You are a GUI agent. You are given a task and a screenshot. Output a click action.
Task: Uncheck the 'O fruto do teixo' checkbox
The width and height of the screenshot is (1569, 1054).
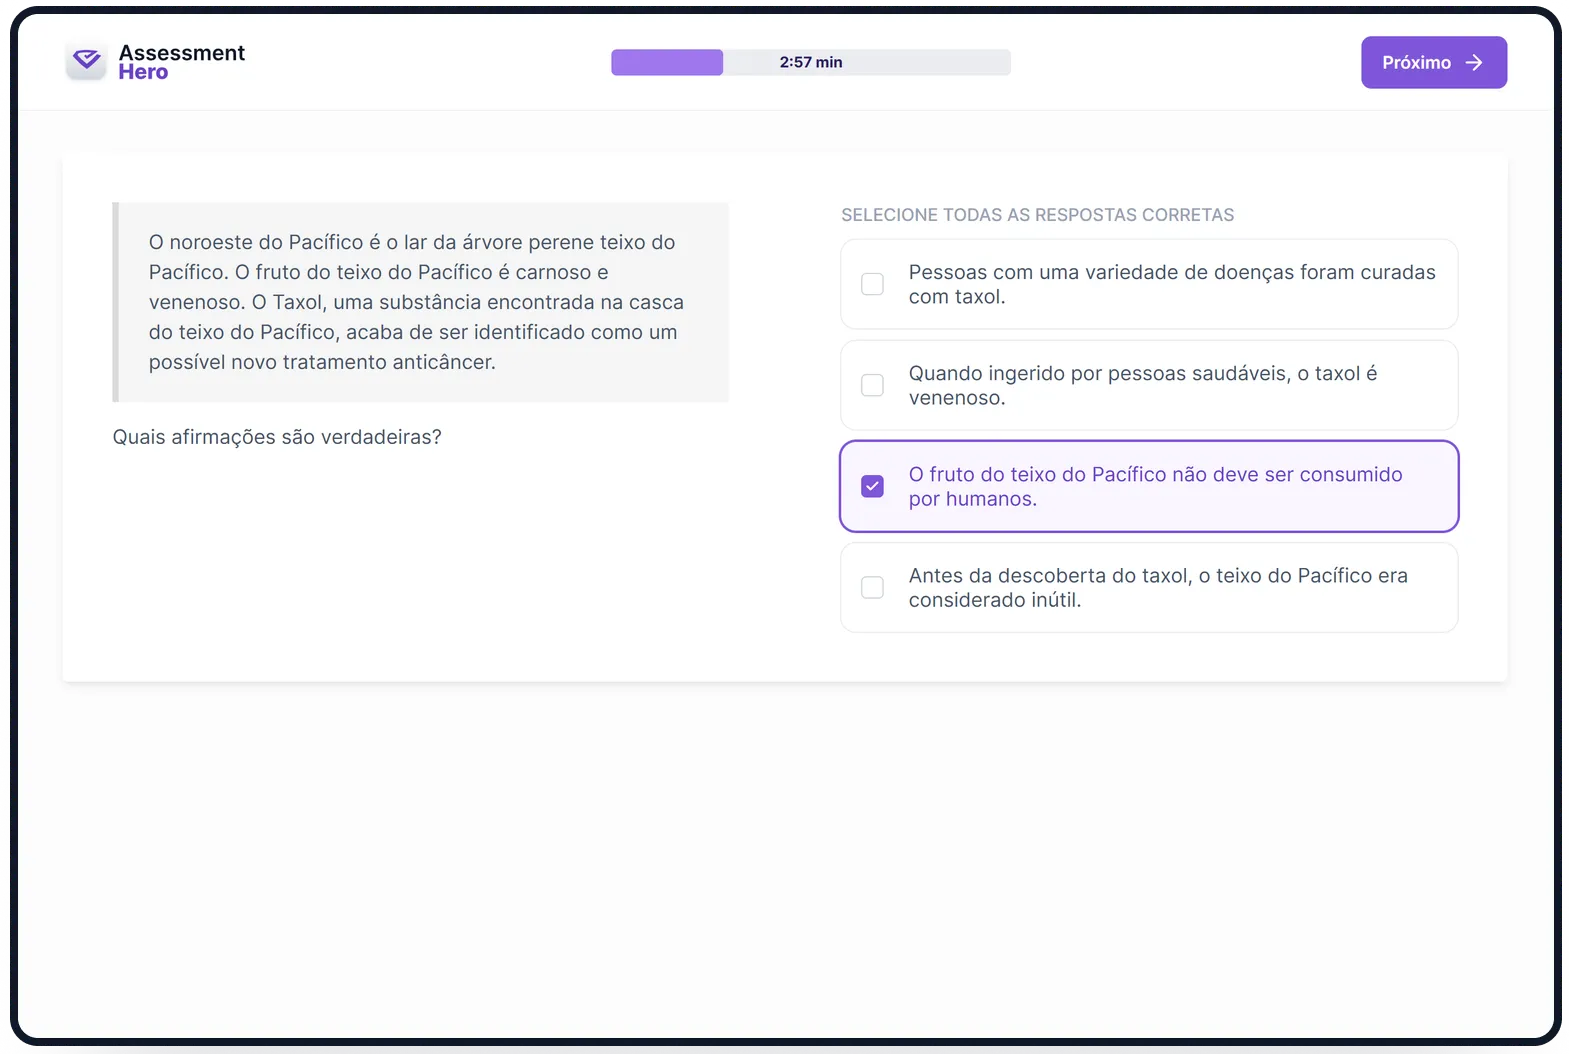click(872, 486)
